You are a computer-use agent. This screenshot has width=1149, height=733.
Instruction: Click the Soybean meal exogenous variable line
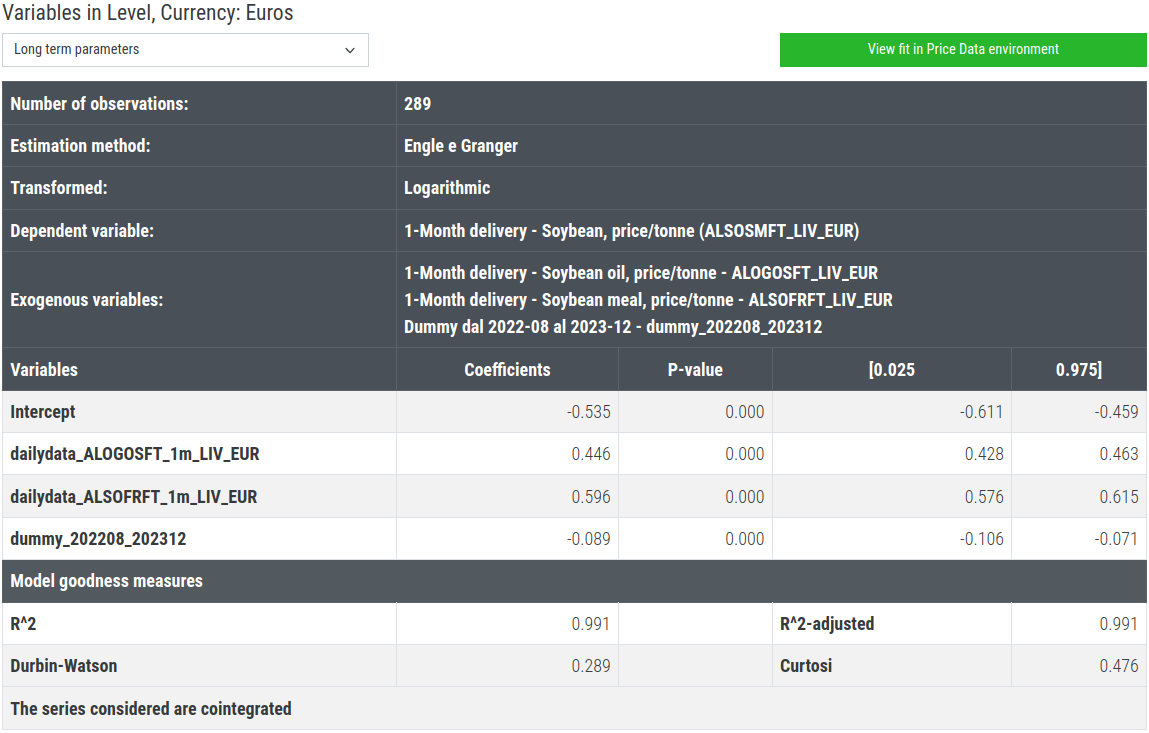[648, 300]
